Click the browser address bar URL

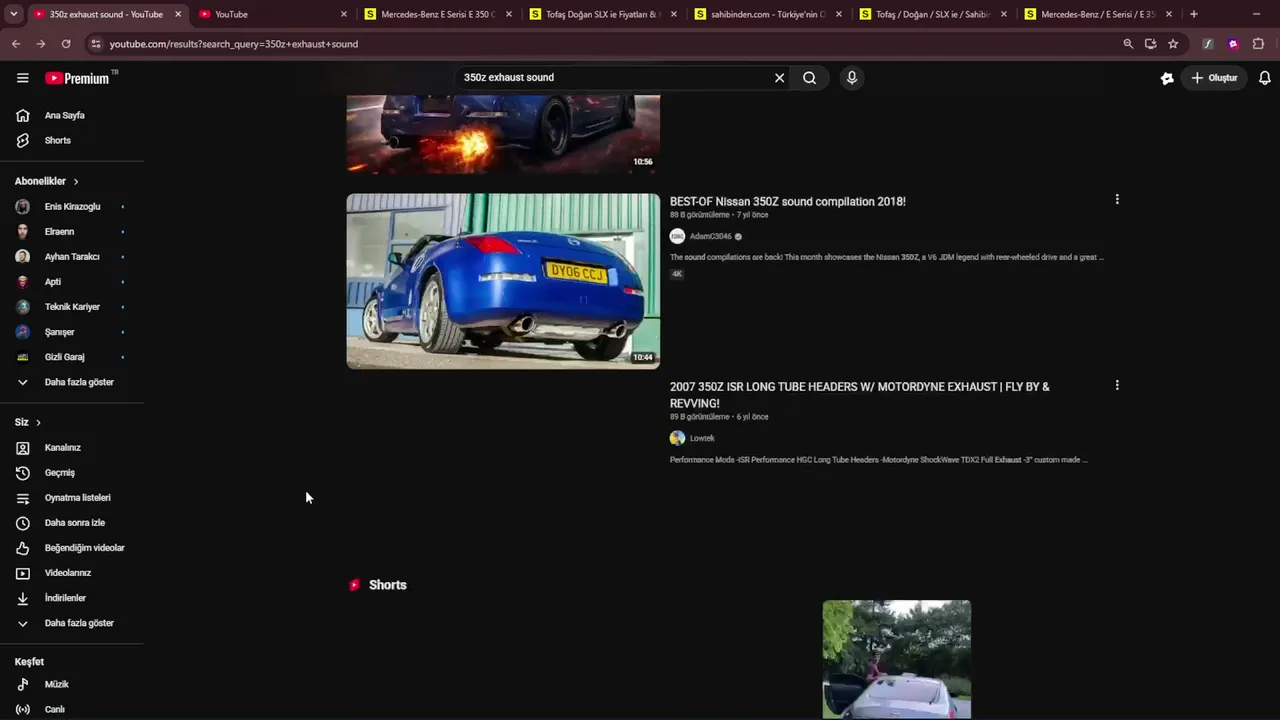pos(234,44)
